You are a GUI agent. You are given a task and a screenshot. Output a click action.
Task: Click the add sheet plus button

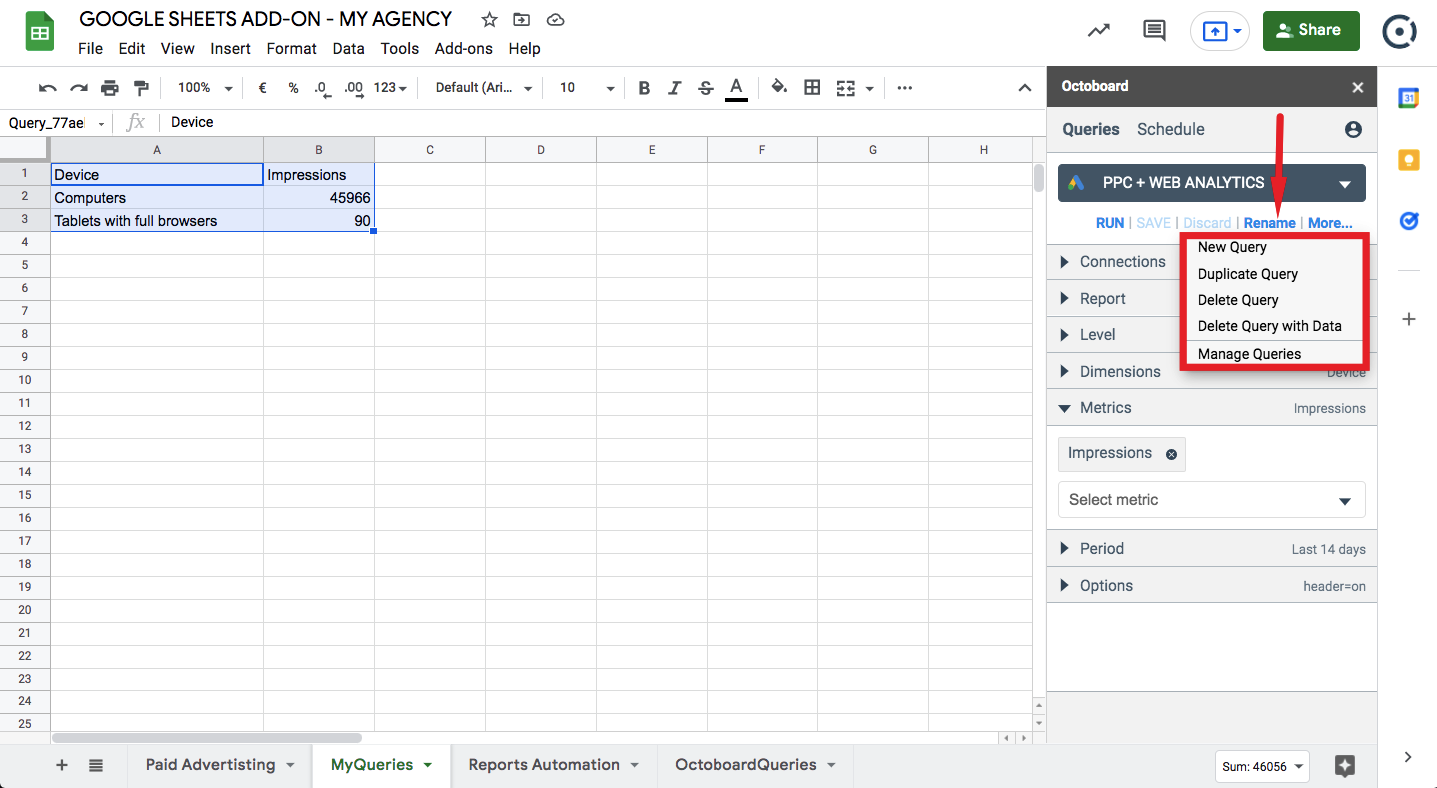pos(62,765)
